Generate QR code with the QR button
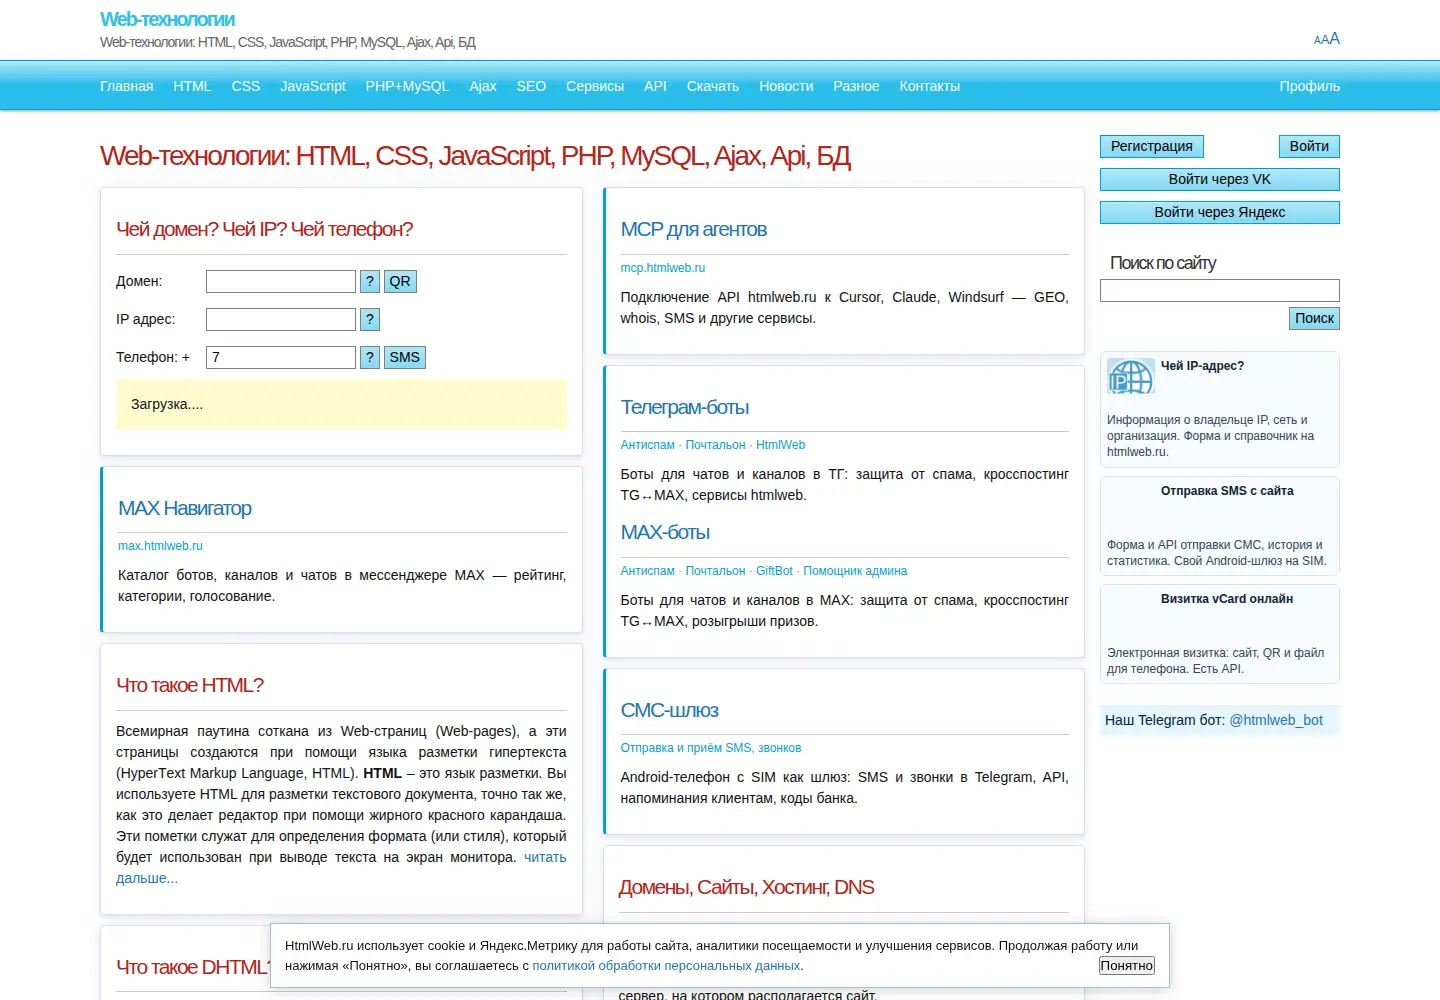The width and height of the screenshot is (1440, 1000). tap(400, 281)
